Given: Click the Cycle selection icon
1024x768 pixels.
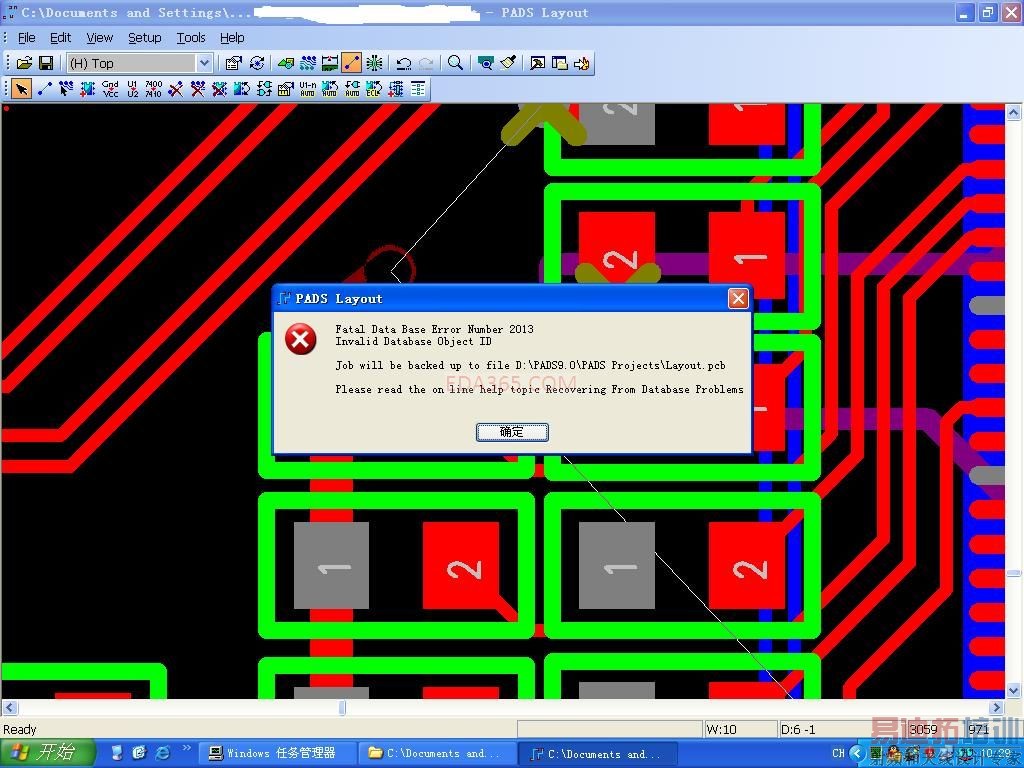Looking at the screenshot, I should point(257,63).
